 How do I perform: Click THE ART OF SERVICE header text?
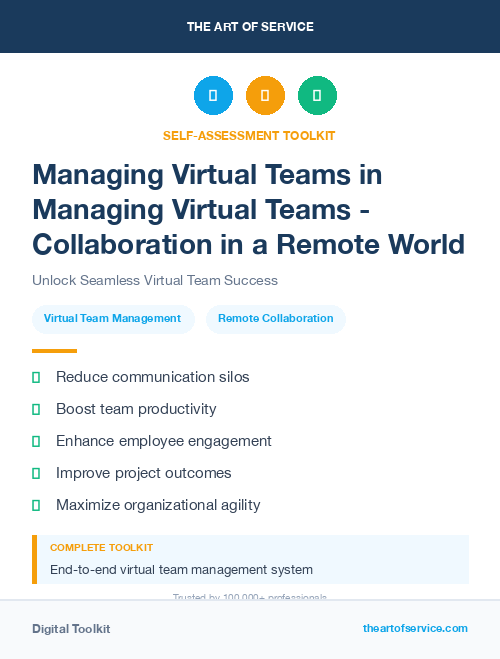coord(250,27)
